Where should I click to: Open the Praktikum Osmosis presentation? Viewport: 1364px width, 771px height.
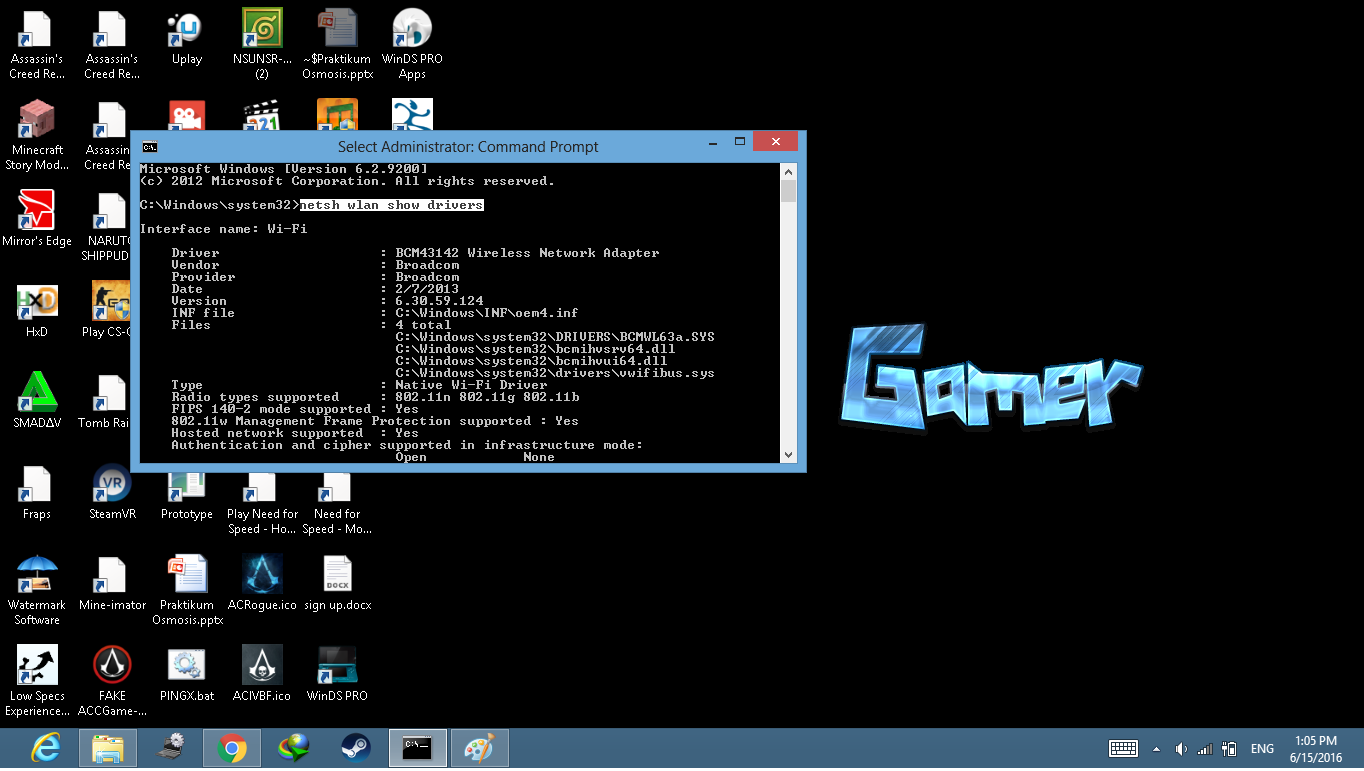pyautogui.click(x=186, y=576)
